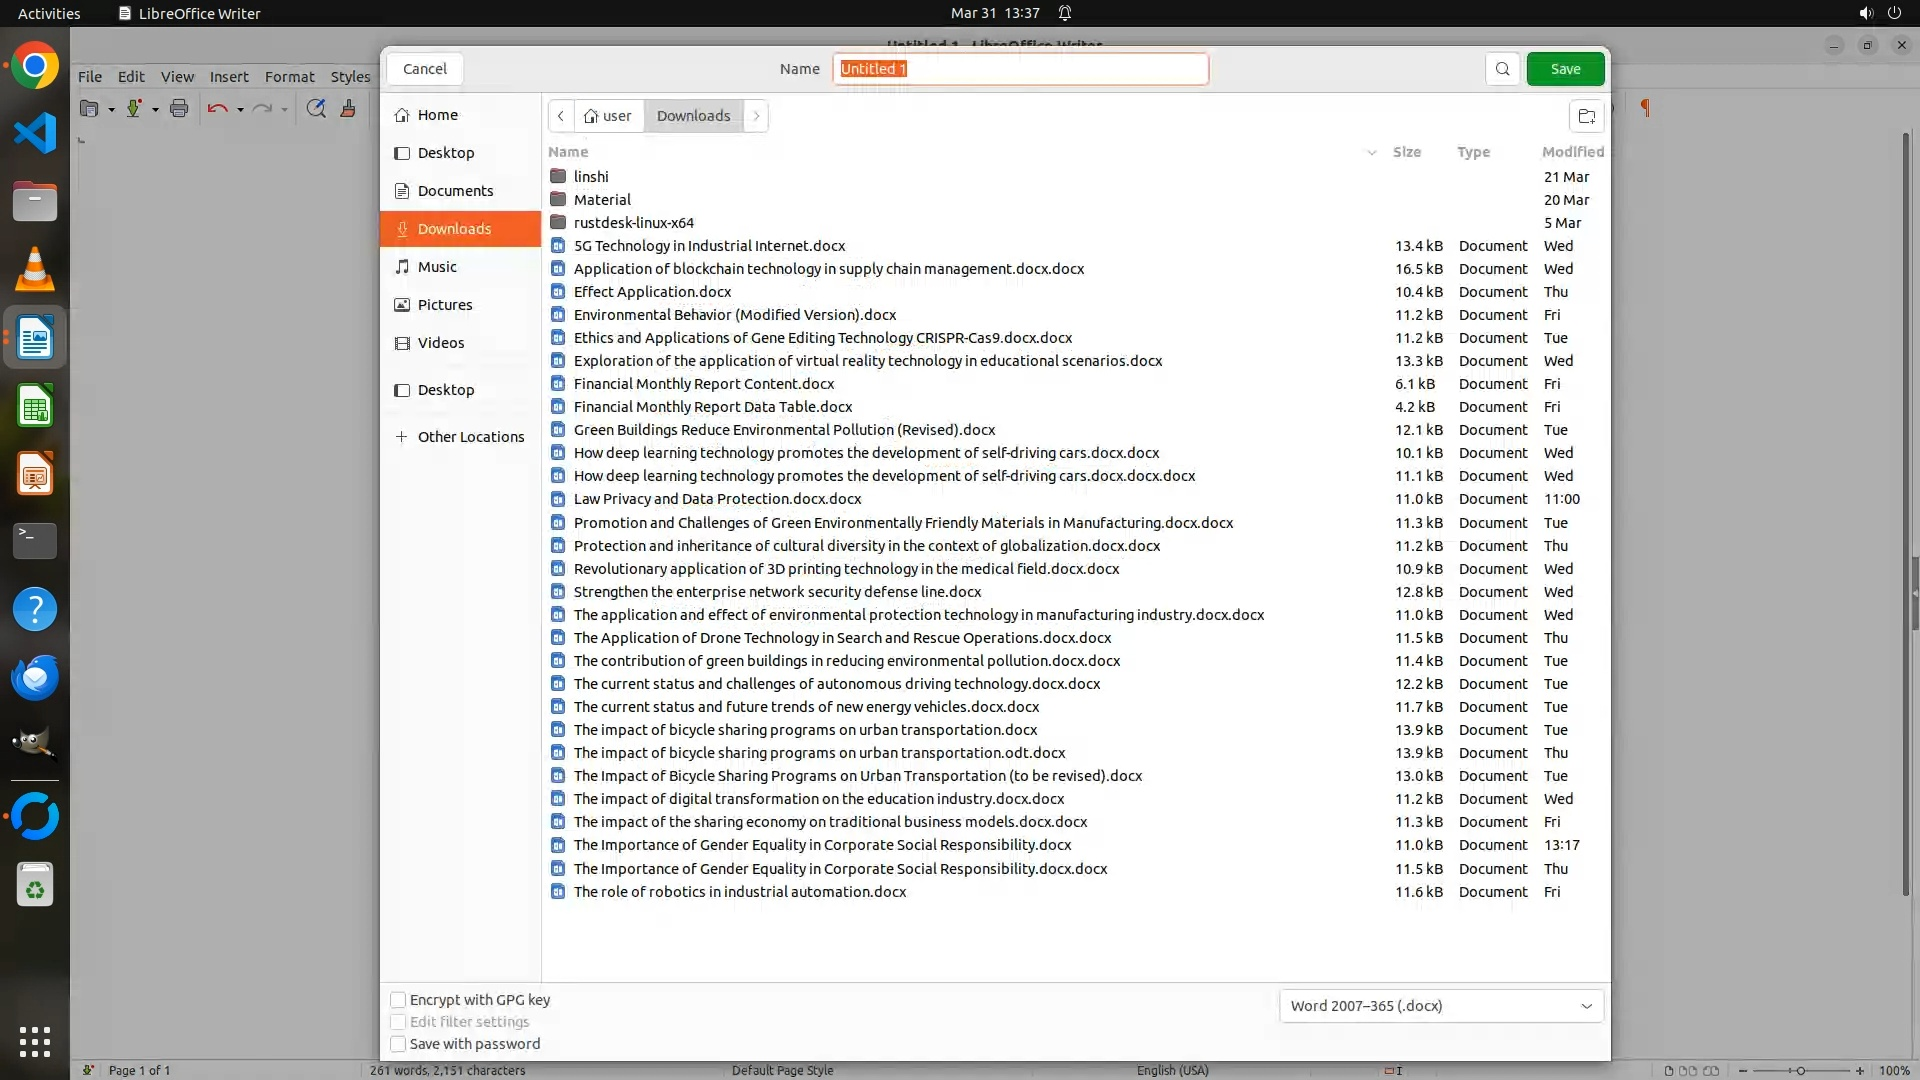Open the Insert menu
1920x1080 pixels.
point(229,77)
